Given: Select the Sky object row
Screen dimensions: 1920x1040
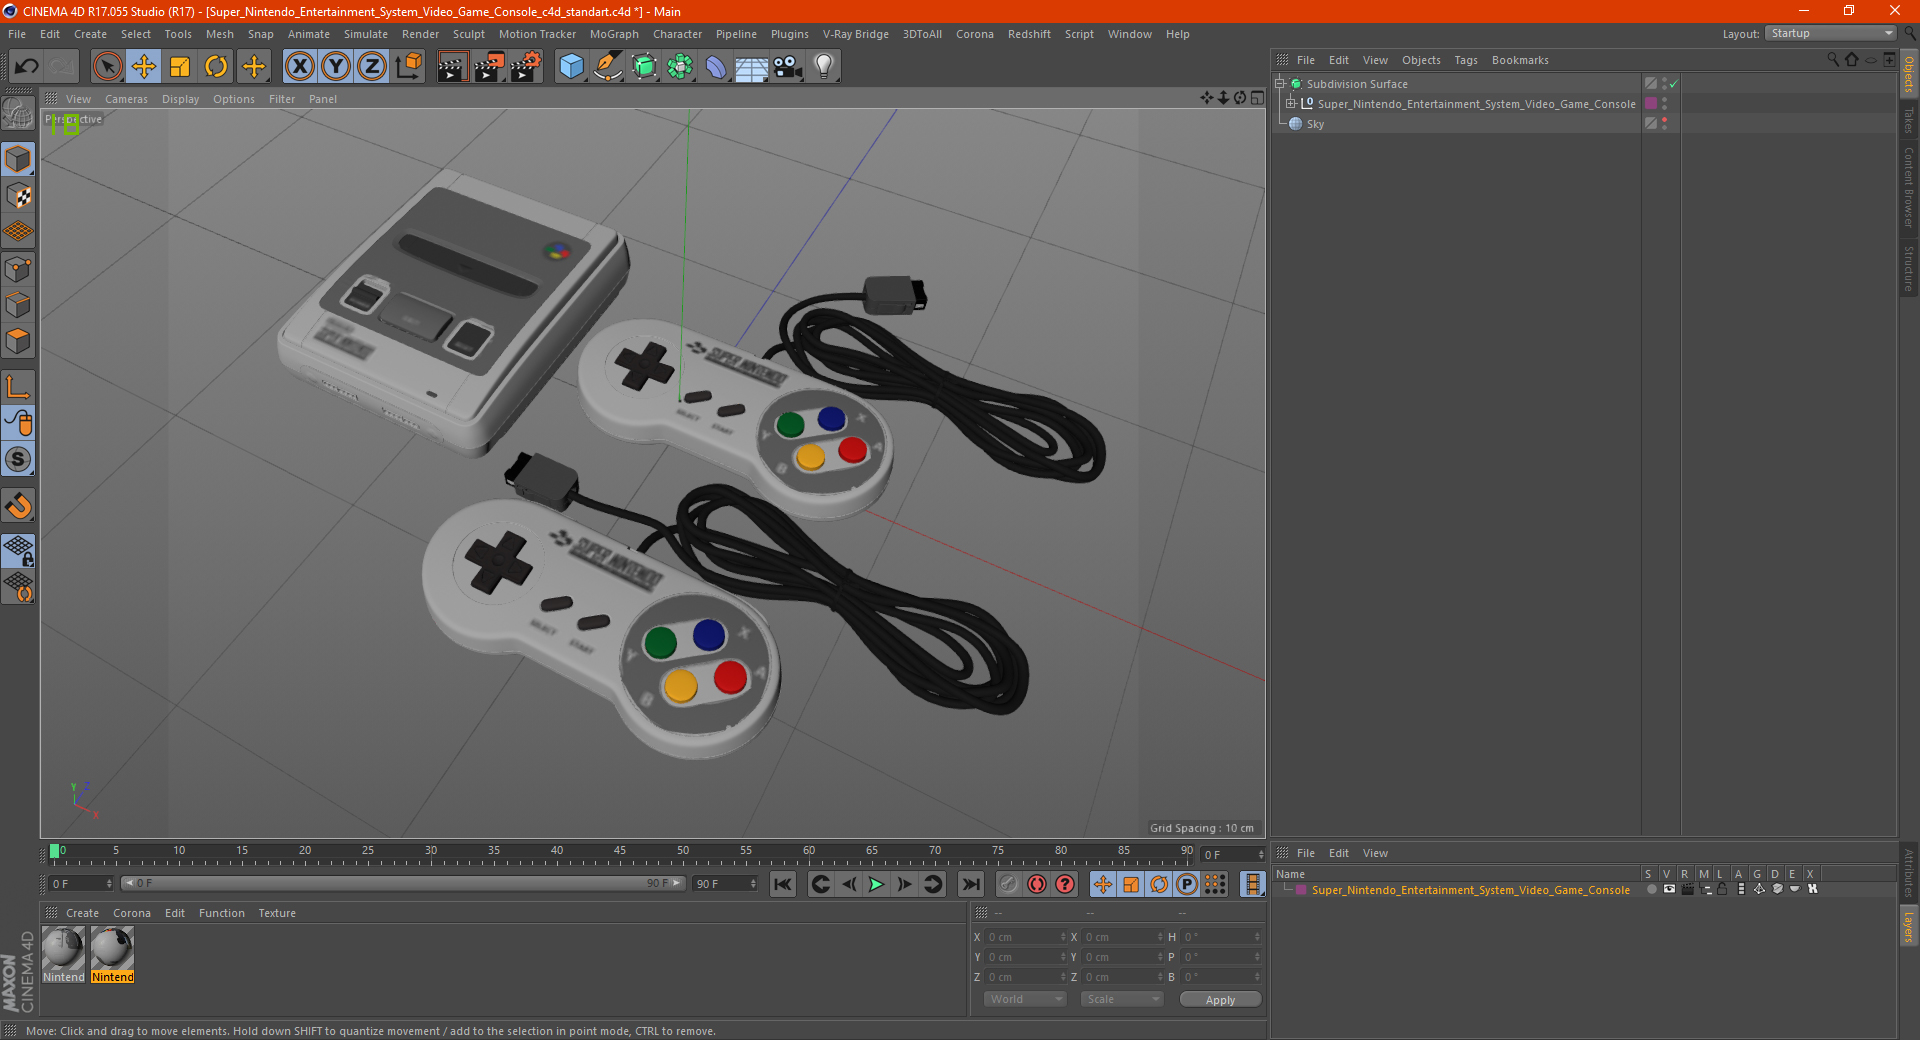Looking at the screenshot, I should (1315, 124).
